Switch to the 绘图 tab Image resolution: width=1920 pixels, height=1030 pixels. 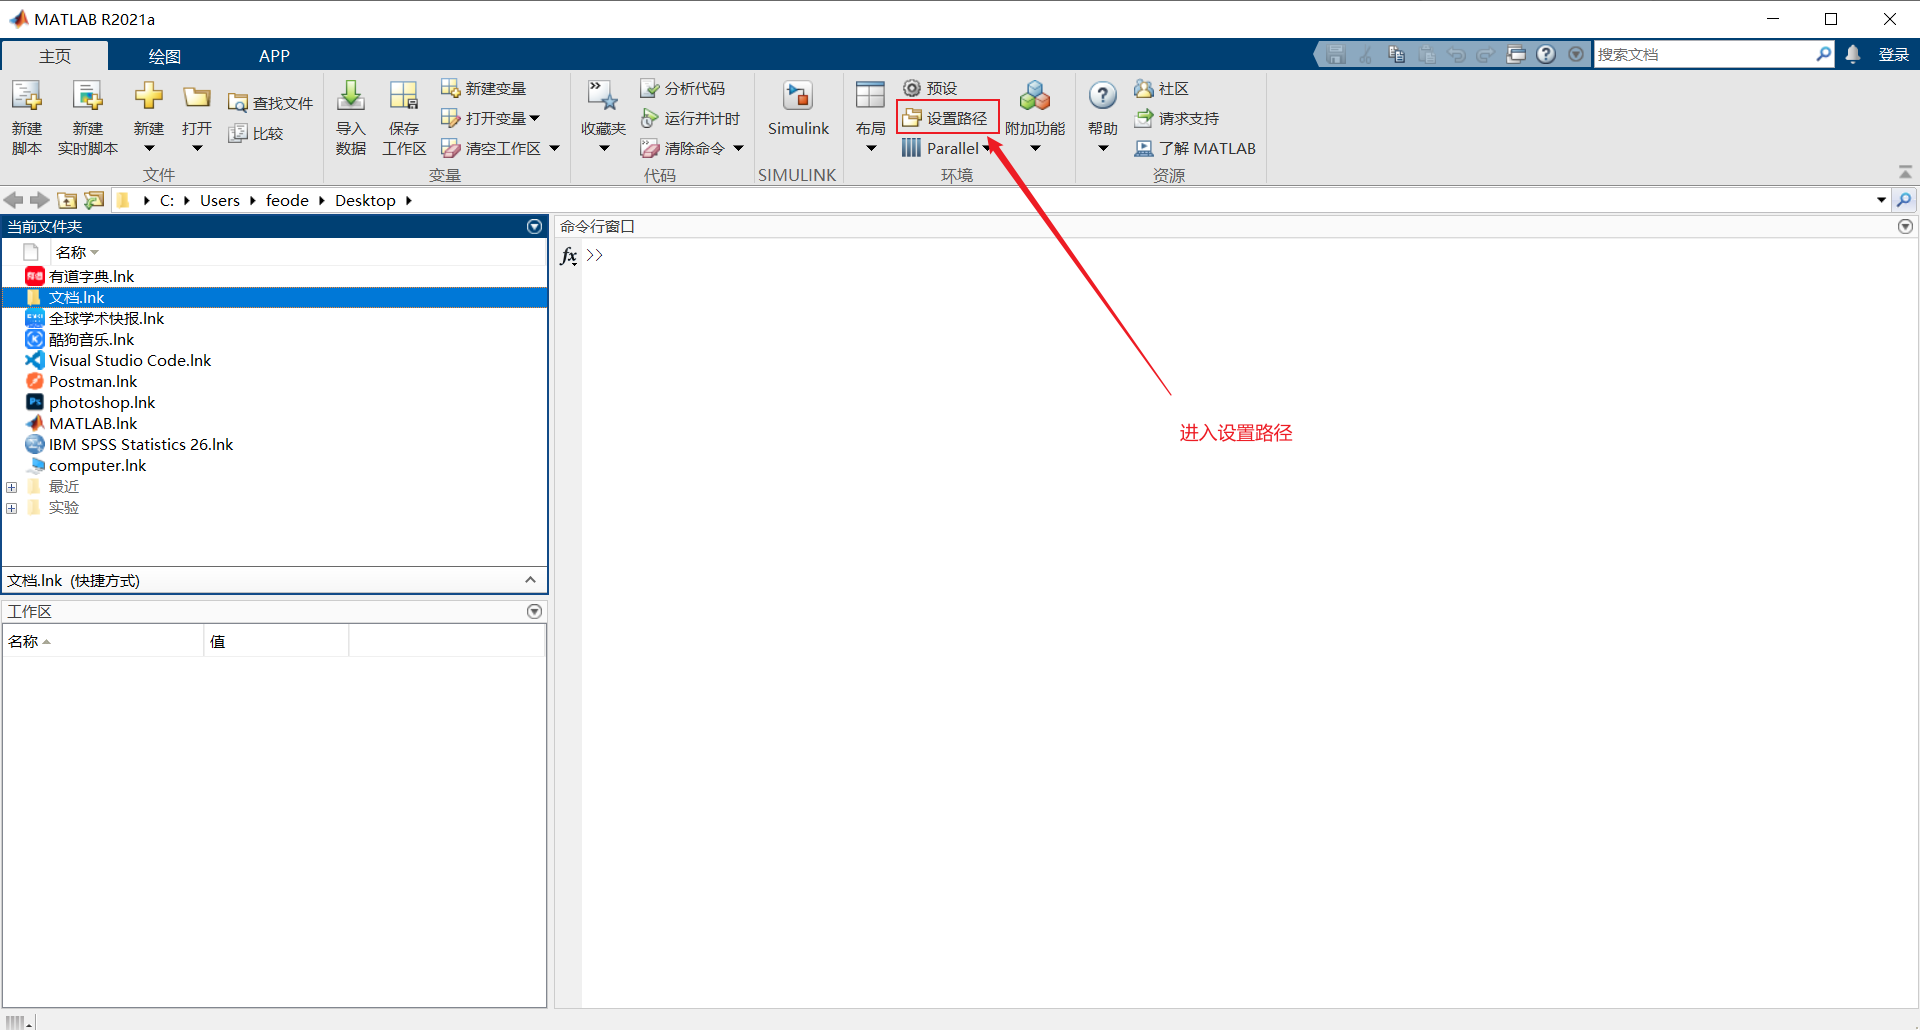click(x=165, y=56)
